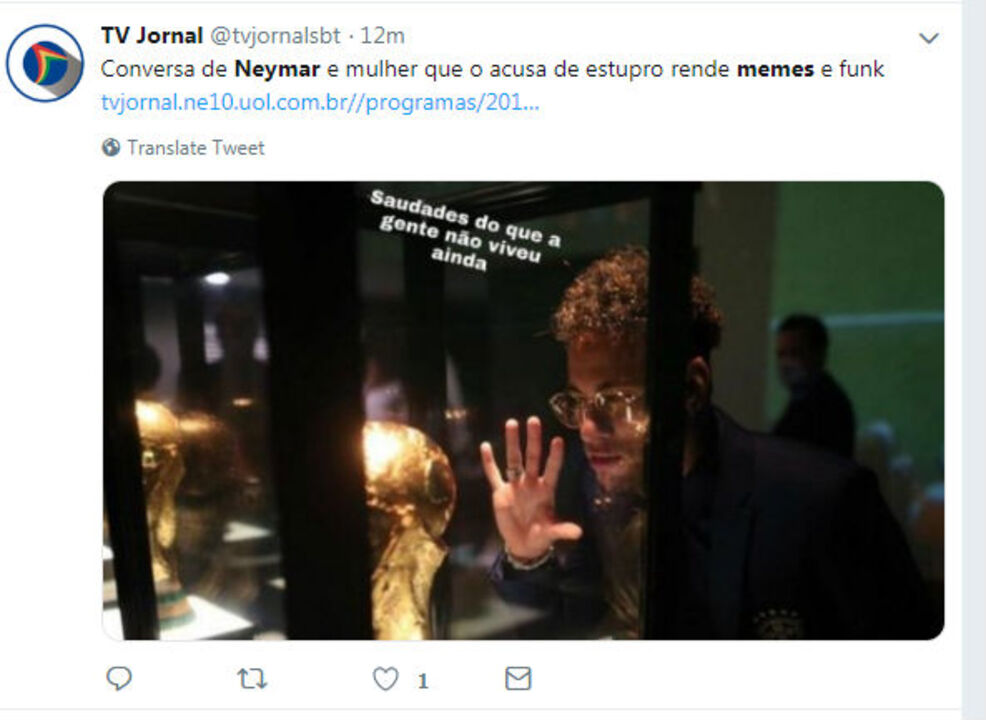Click the bold word Neymar in tweet
Viewport: 986px width, 720px height.
pos(277,69)
